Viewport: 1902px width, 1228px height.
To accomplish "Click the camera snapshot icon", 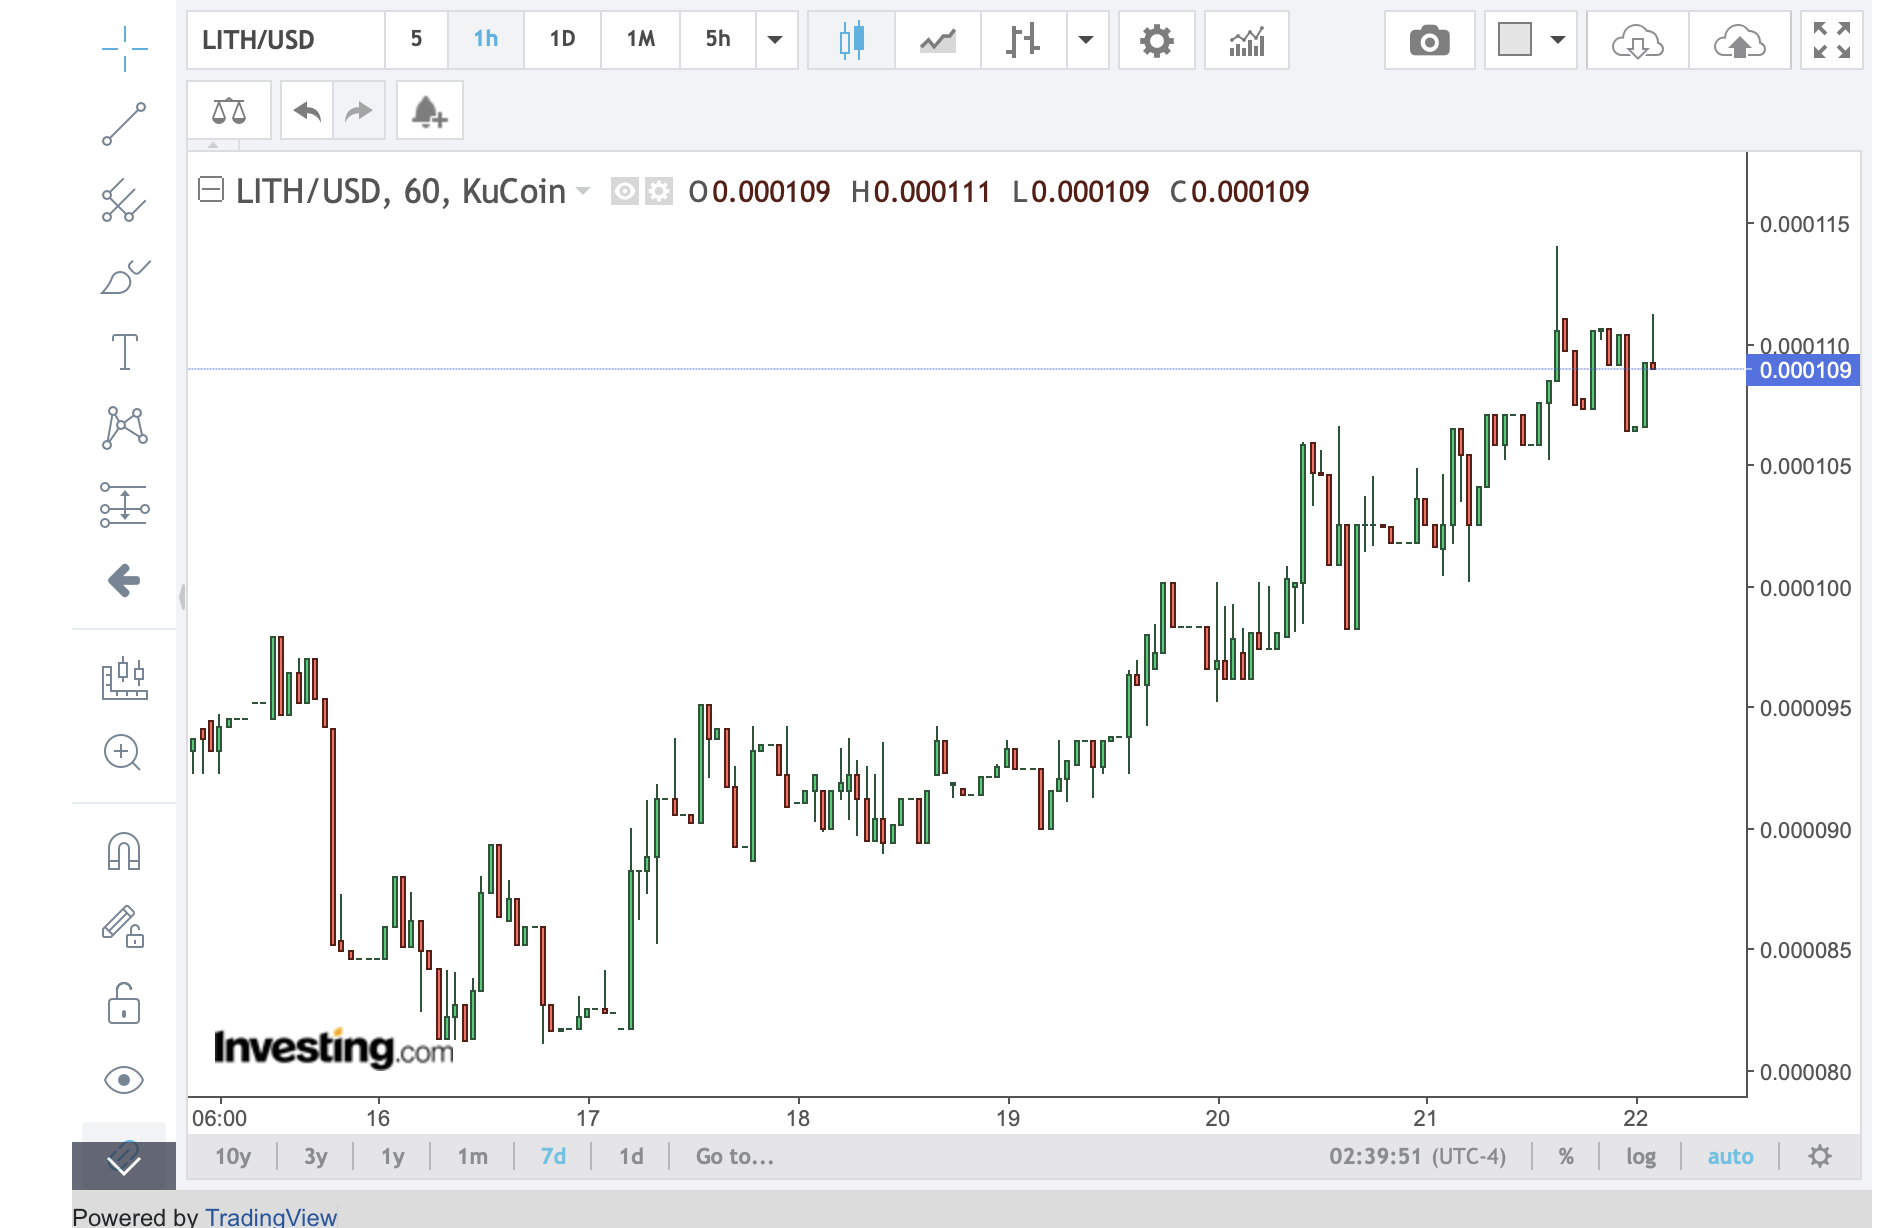I will click(1428, 41).
